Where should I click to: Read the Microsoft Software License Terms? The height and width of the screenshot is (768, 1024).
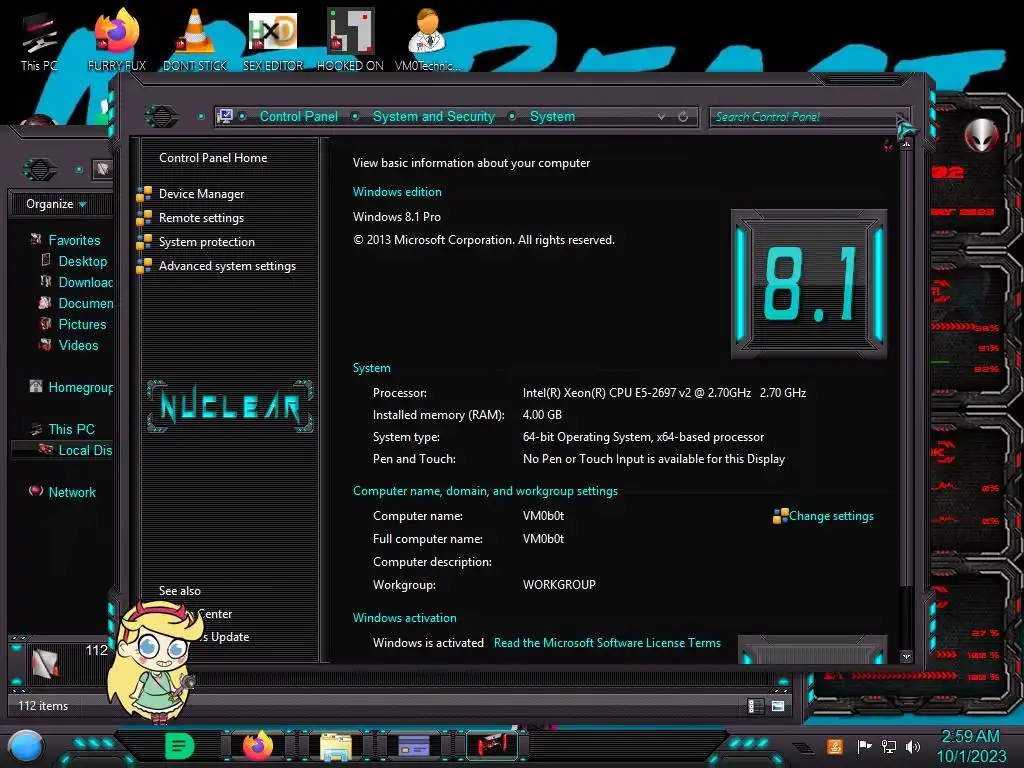point(607,643)
